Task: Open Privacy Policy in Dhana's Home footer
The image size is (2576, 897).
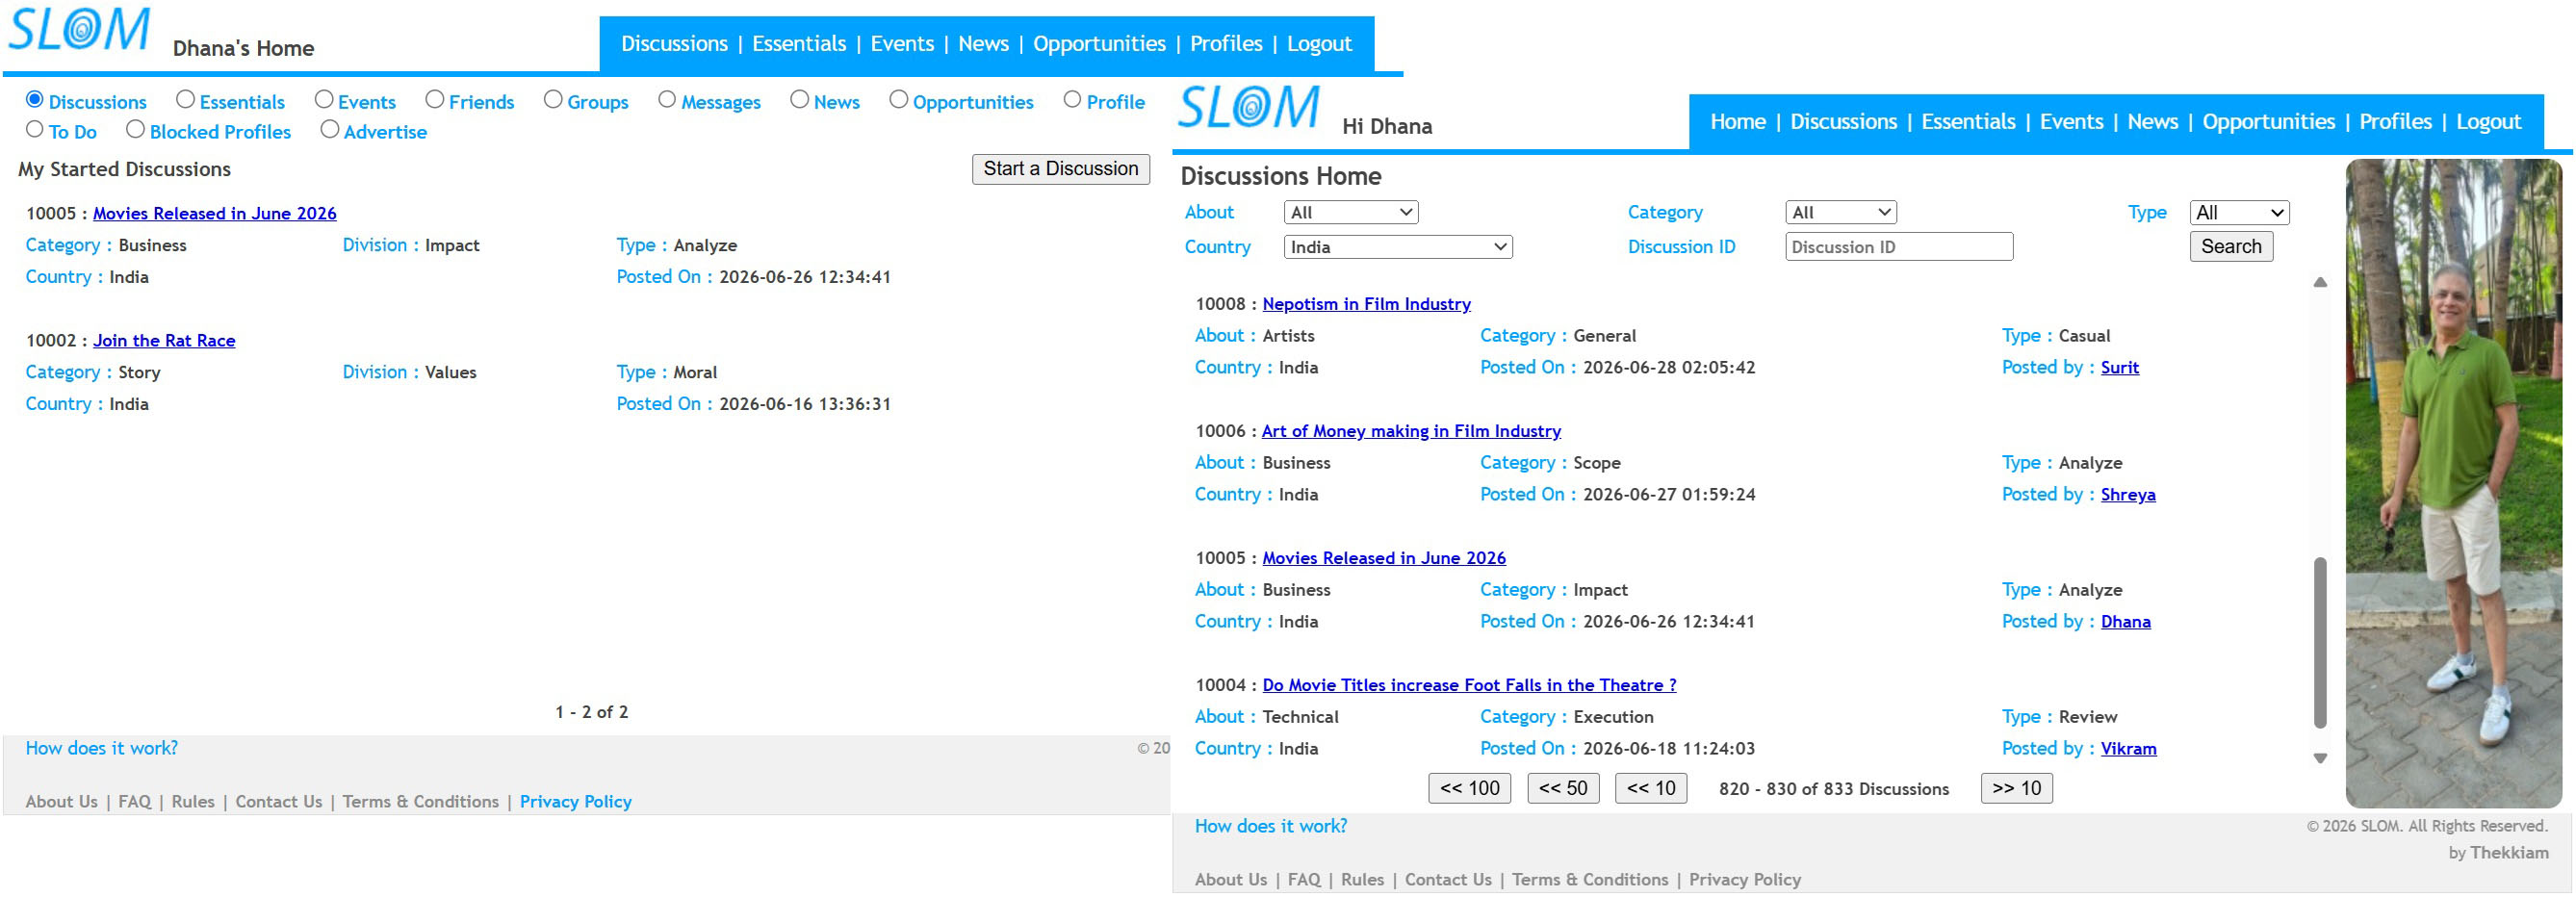Action: (x=576, y=802)
